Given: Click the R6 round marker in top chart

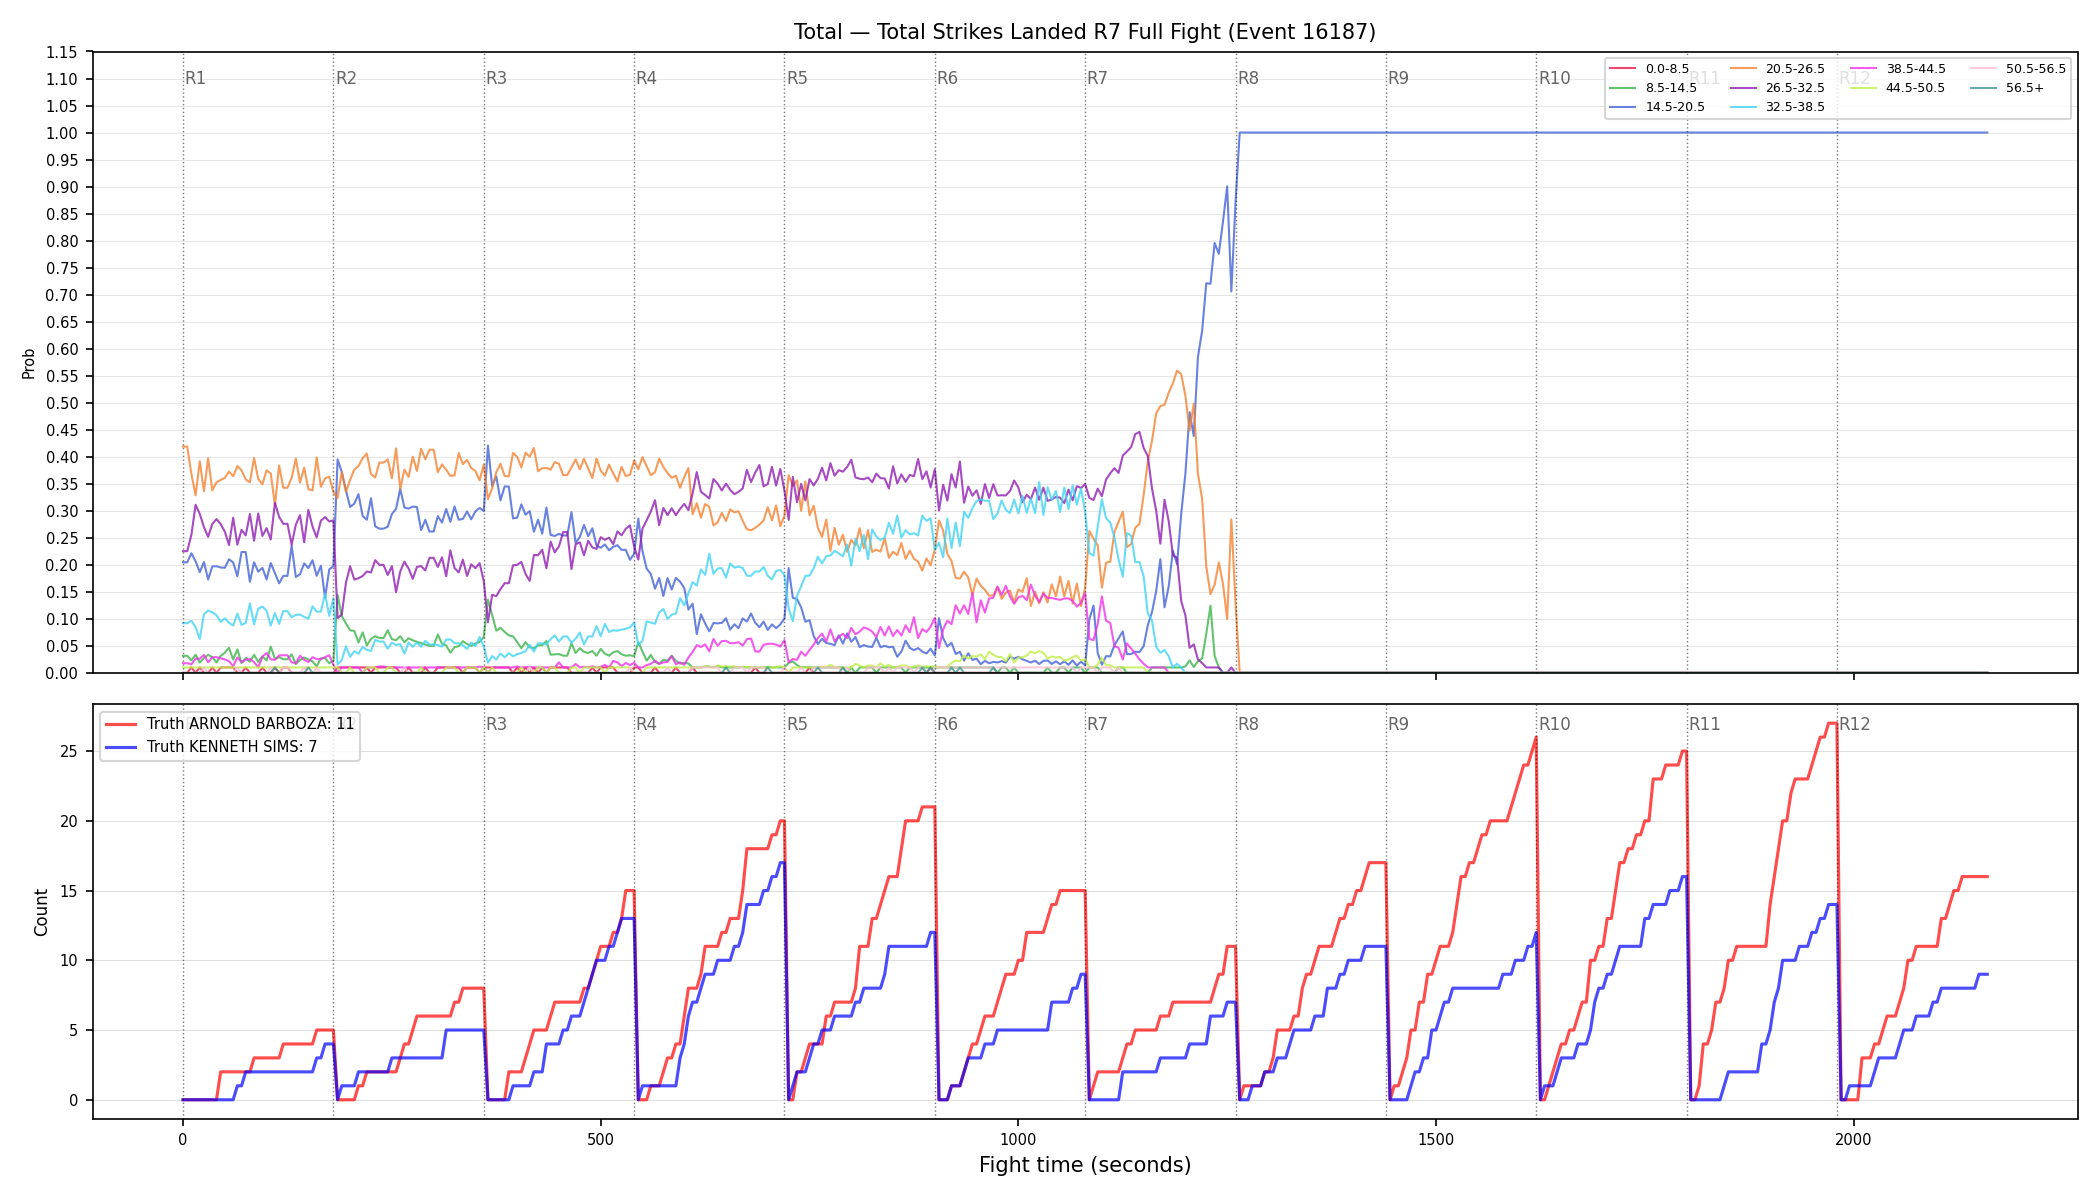Looking at the screenshot, I should pyautogui.click(x=947, y=78).
